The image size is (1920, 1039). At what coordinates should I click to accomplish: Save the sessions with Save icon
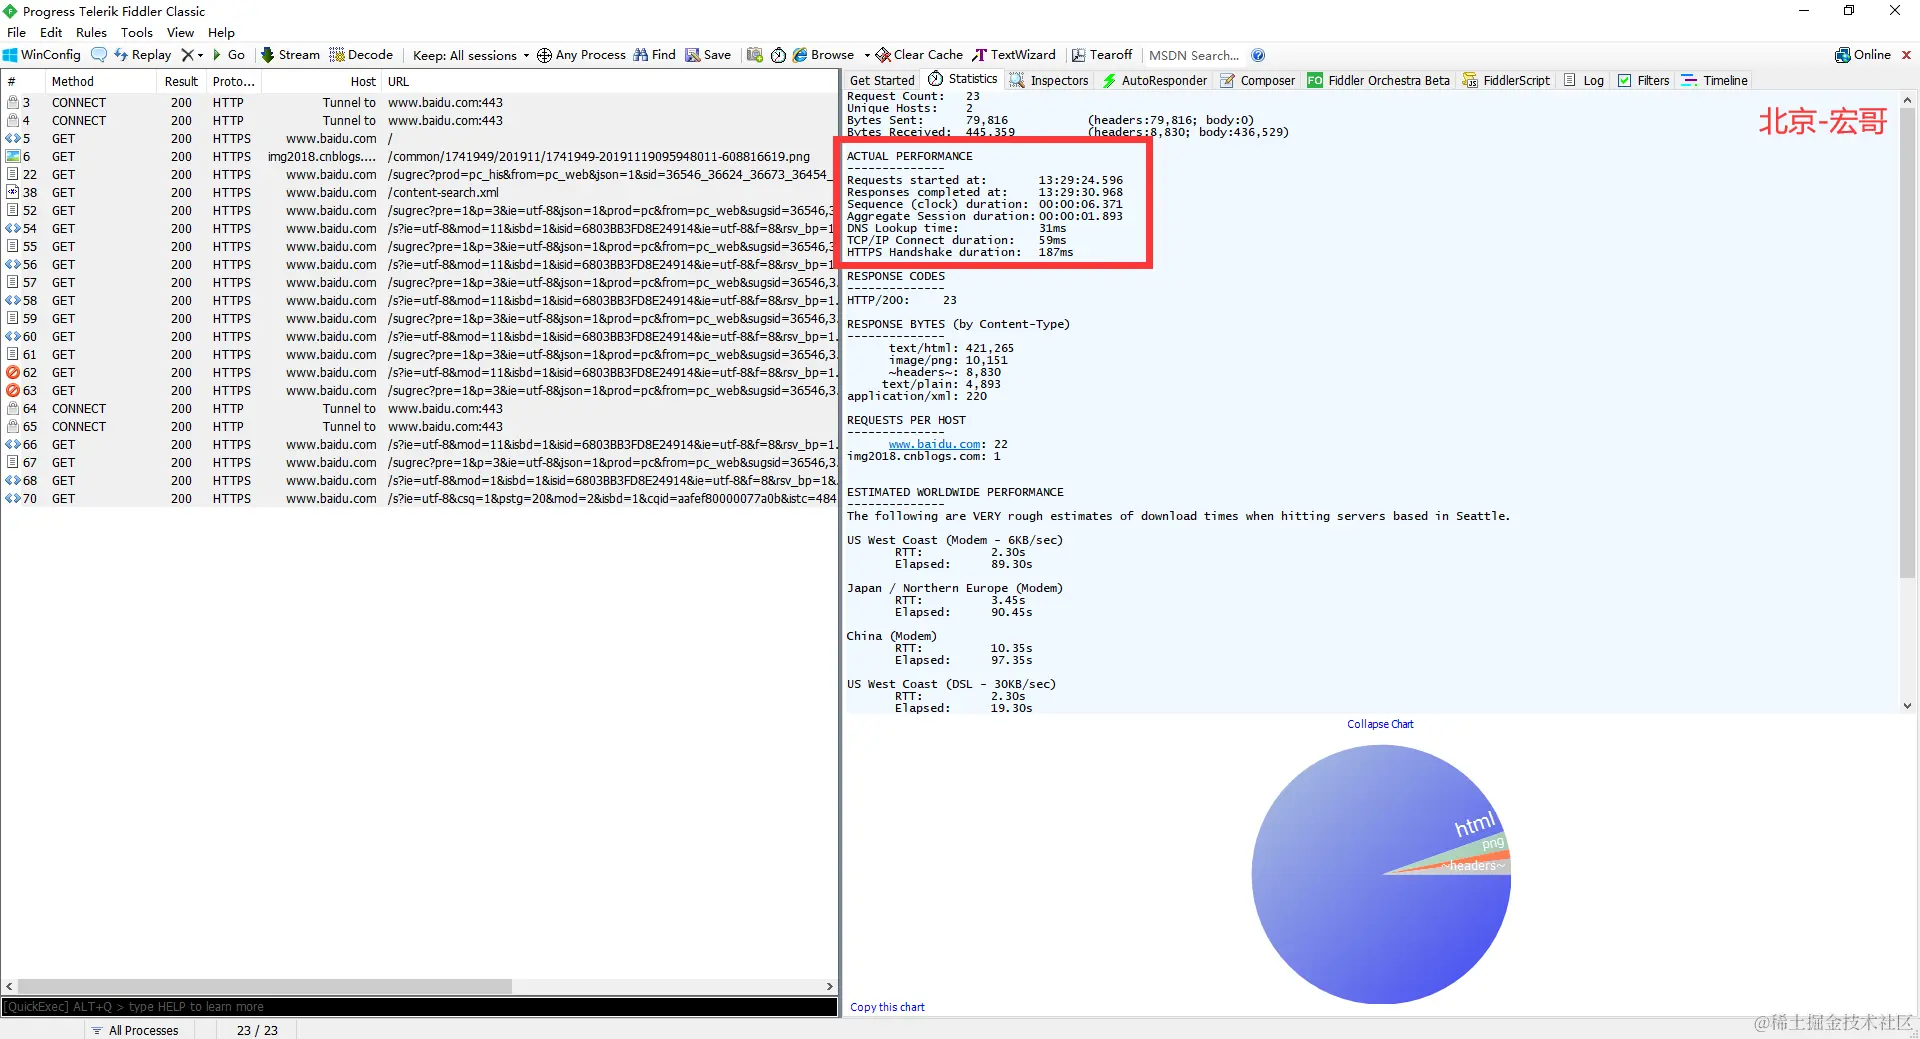708,55
